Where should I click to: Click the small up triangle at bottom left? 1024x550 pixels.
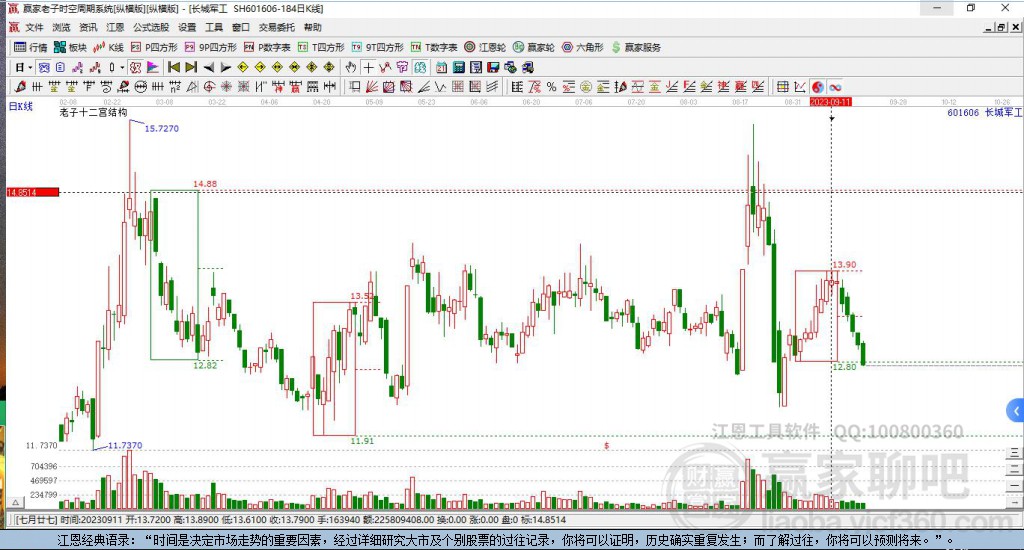[16, 502]
